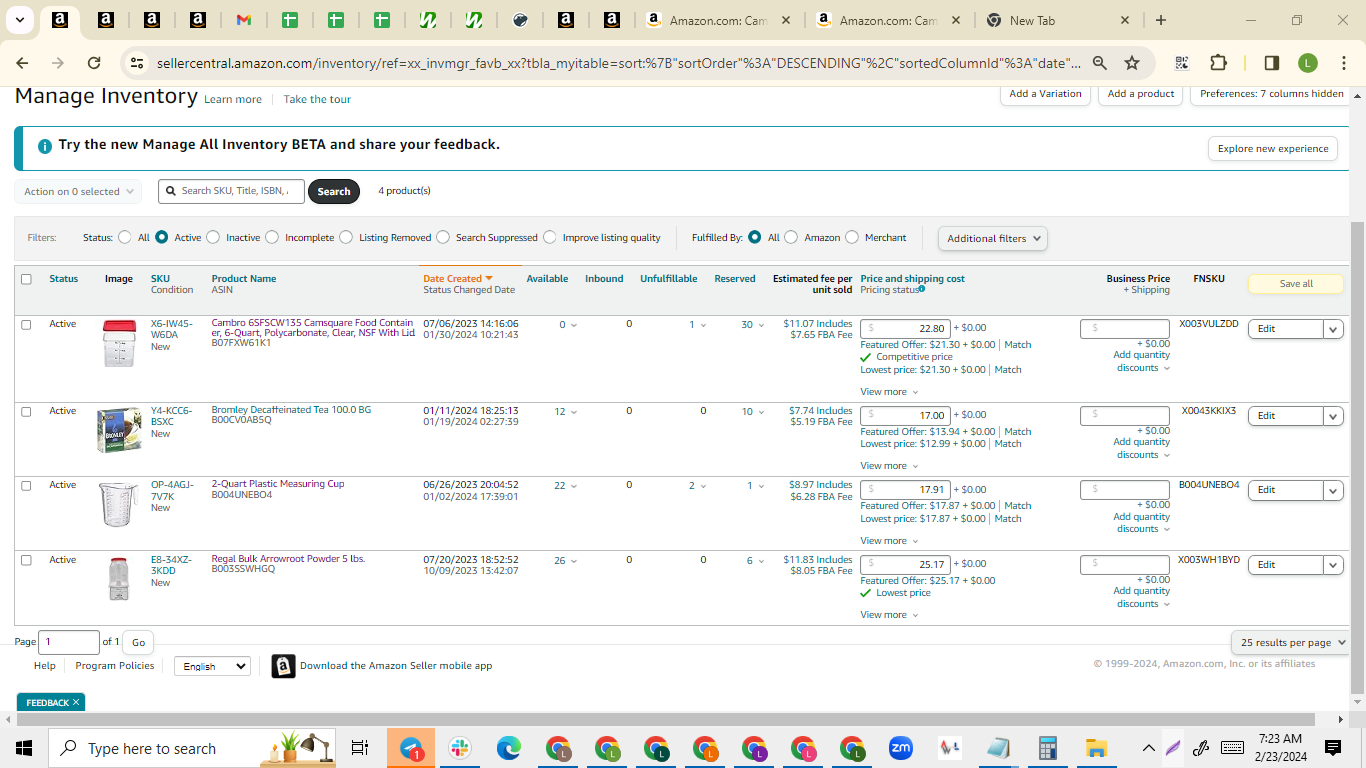Open the browser side panel
The image size is (1366, 768).
1272,63
